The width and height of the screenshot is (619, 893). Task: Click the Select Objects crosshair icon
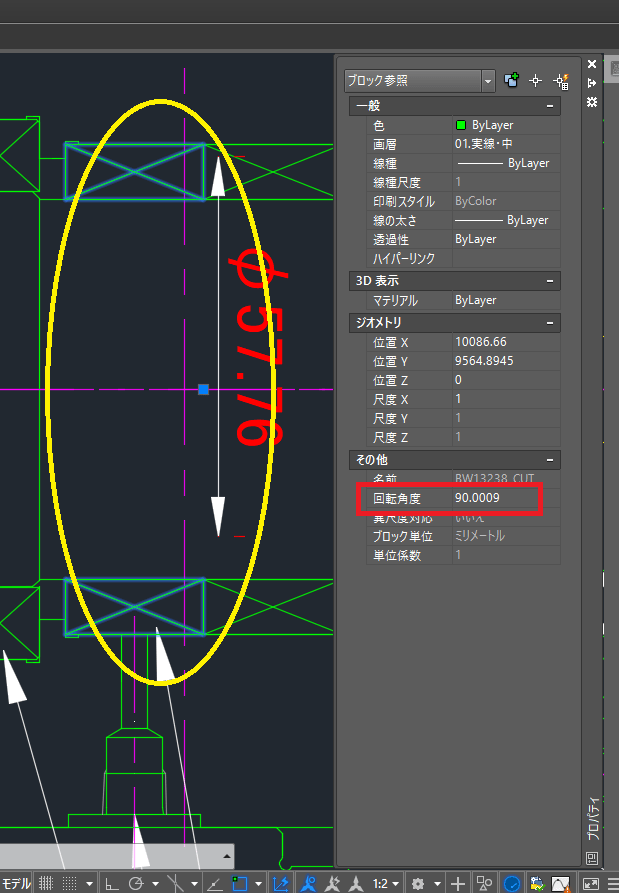click(535, 81)
